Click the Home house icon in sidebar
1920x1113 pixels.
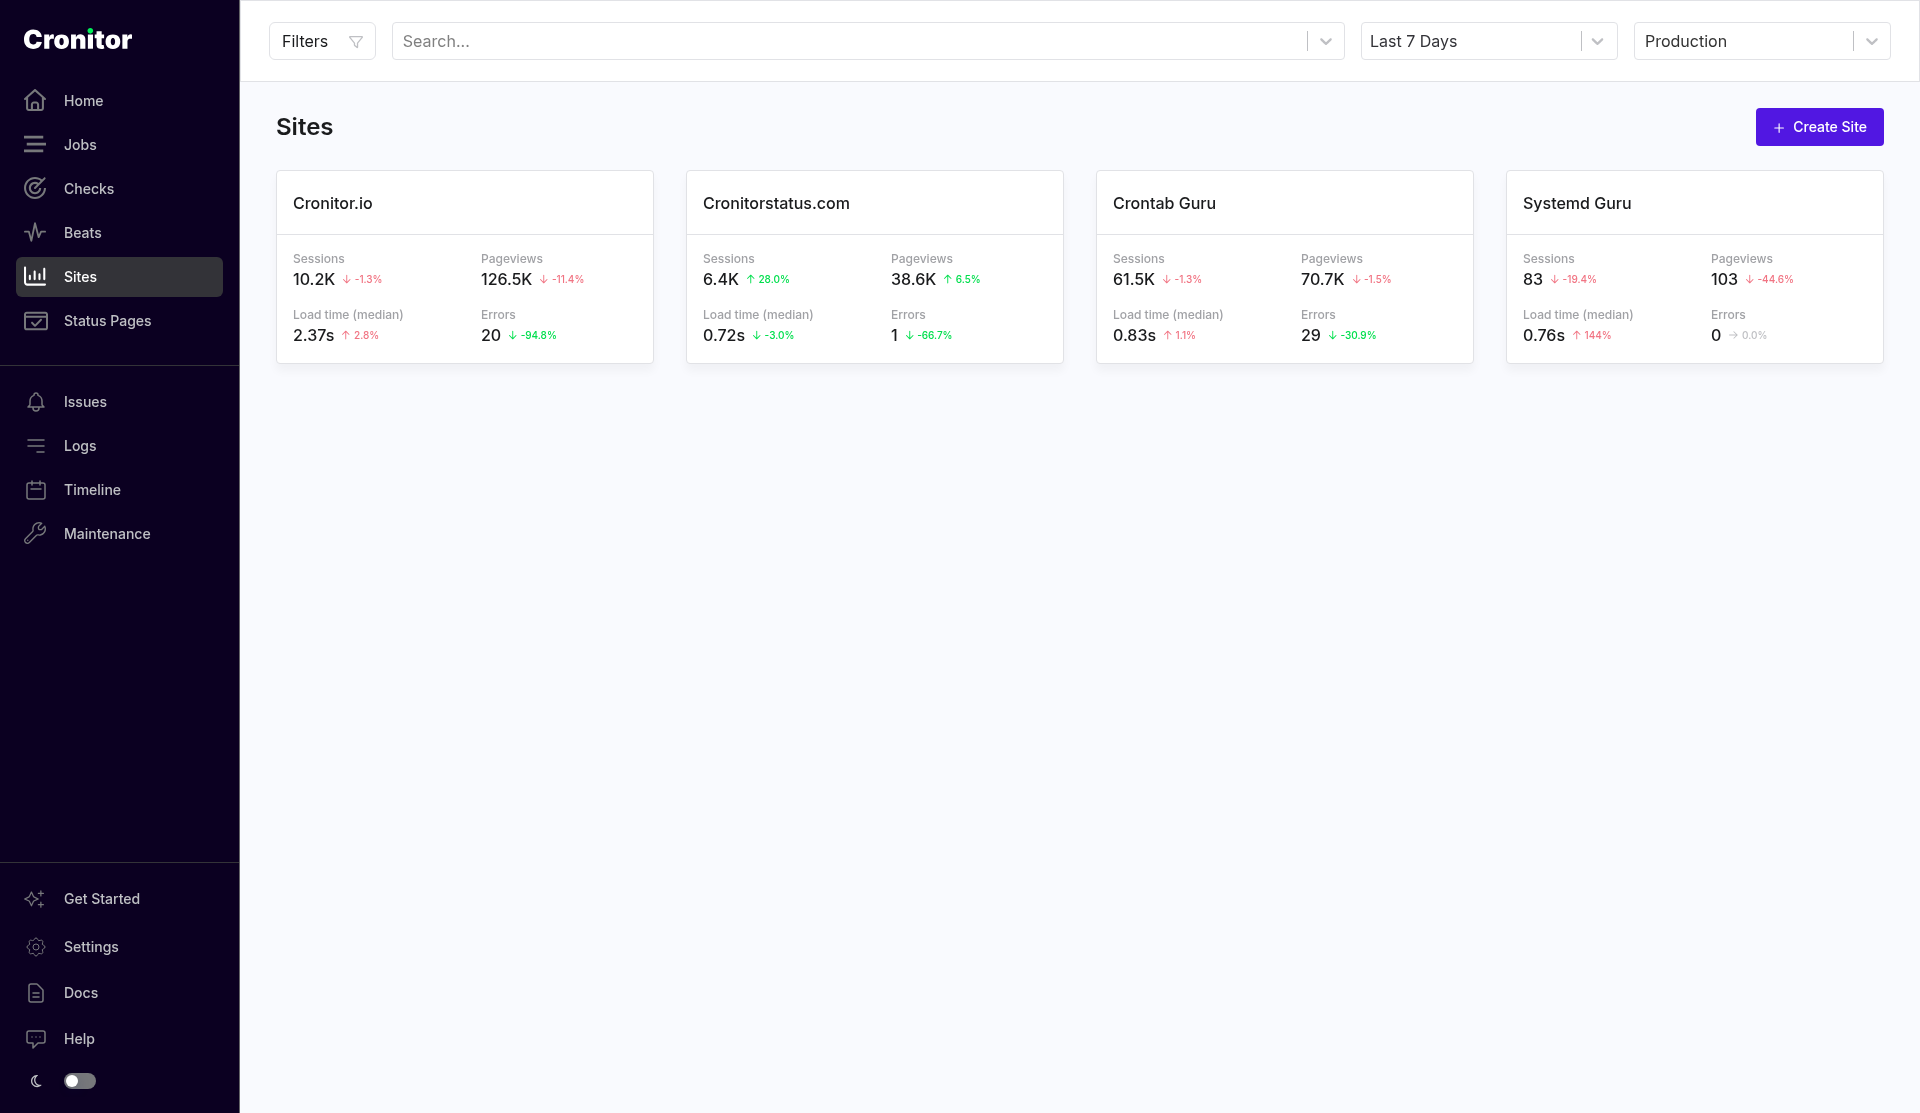pyautogui.click(x=35, y=101)
